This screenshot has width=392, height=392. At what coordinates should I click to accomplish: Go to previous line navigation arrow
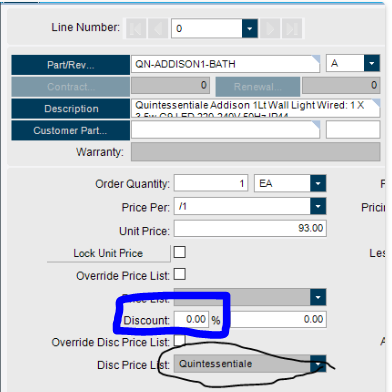158,29
